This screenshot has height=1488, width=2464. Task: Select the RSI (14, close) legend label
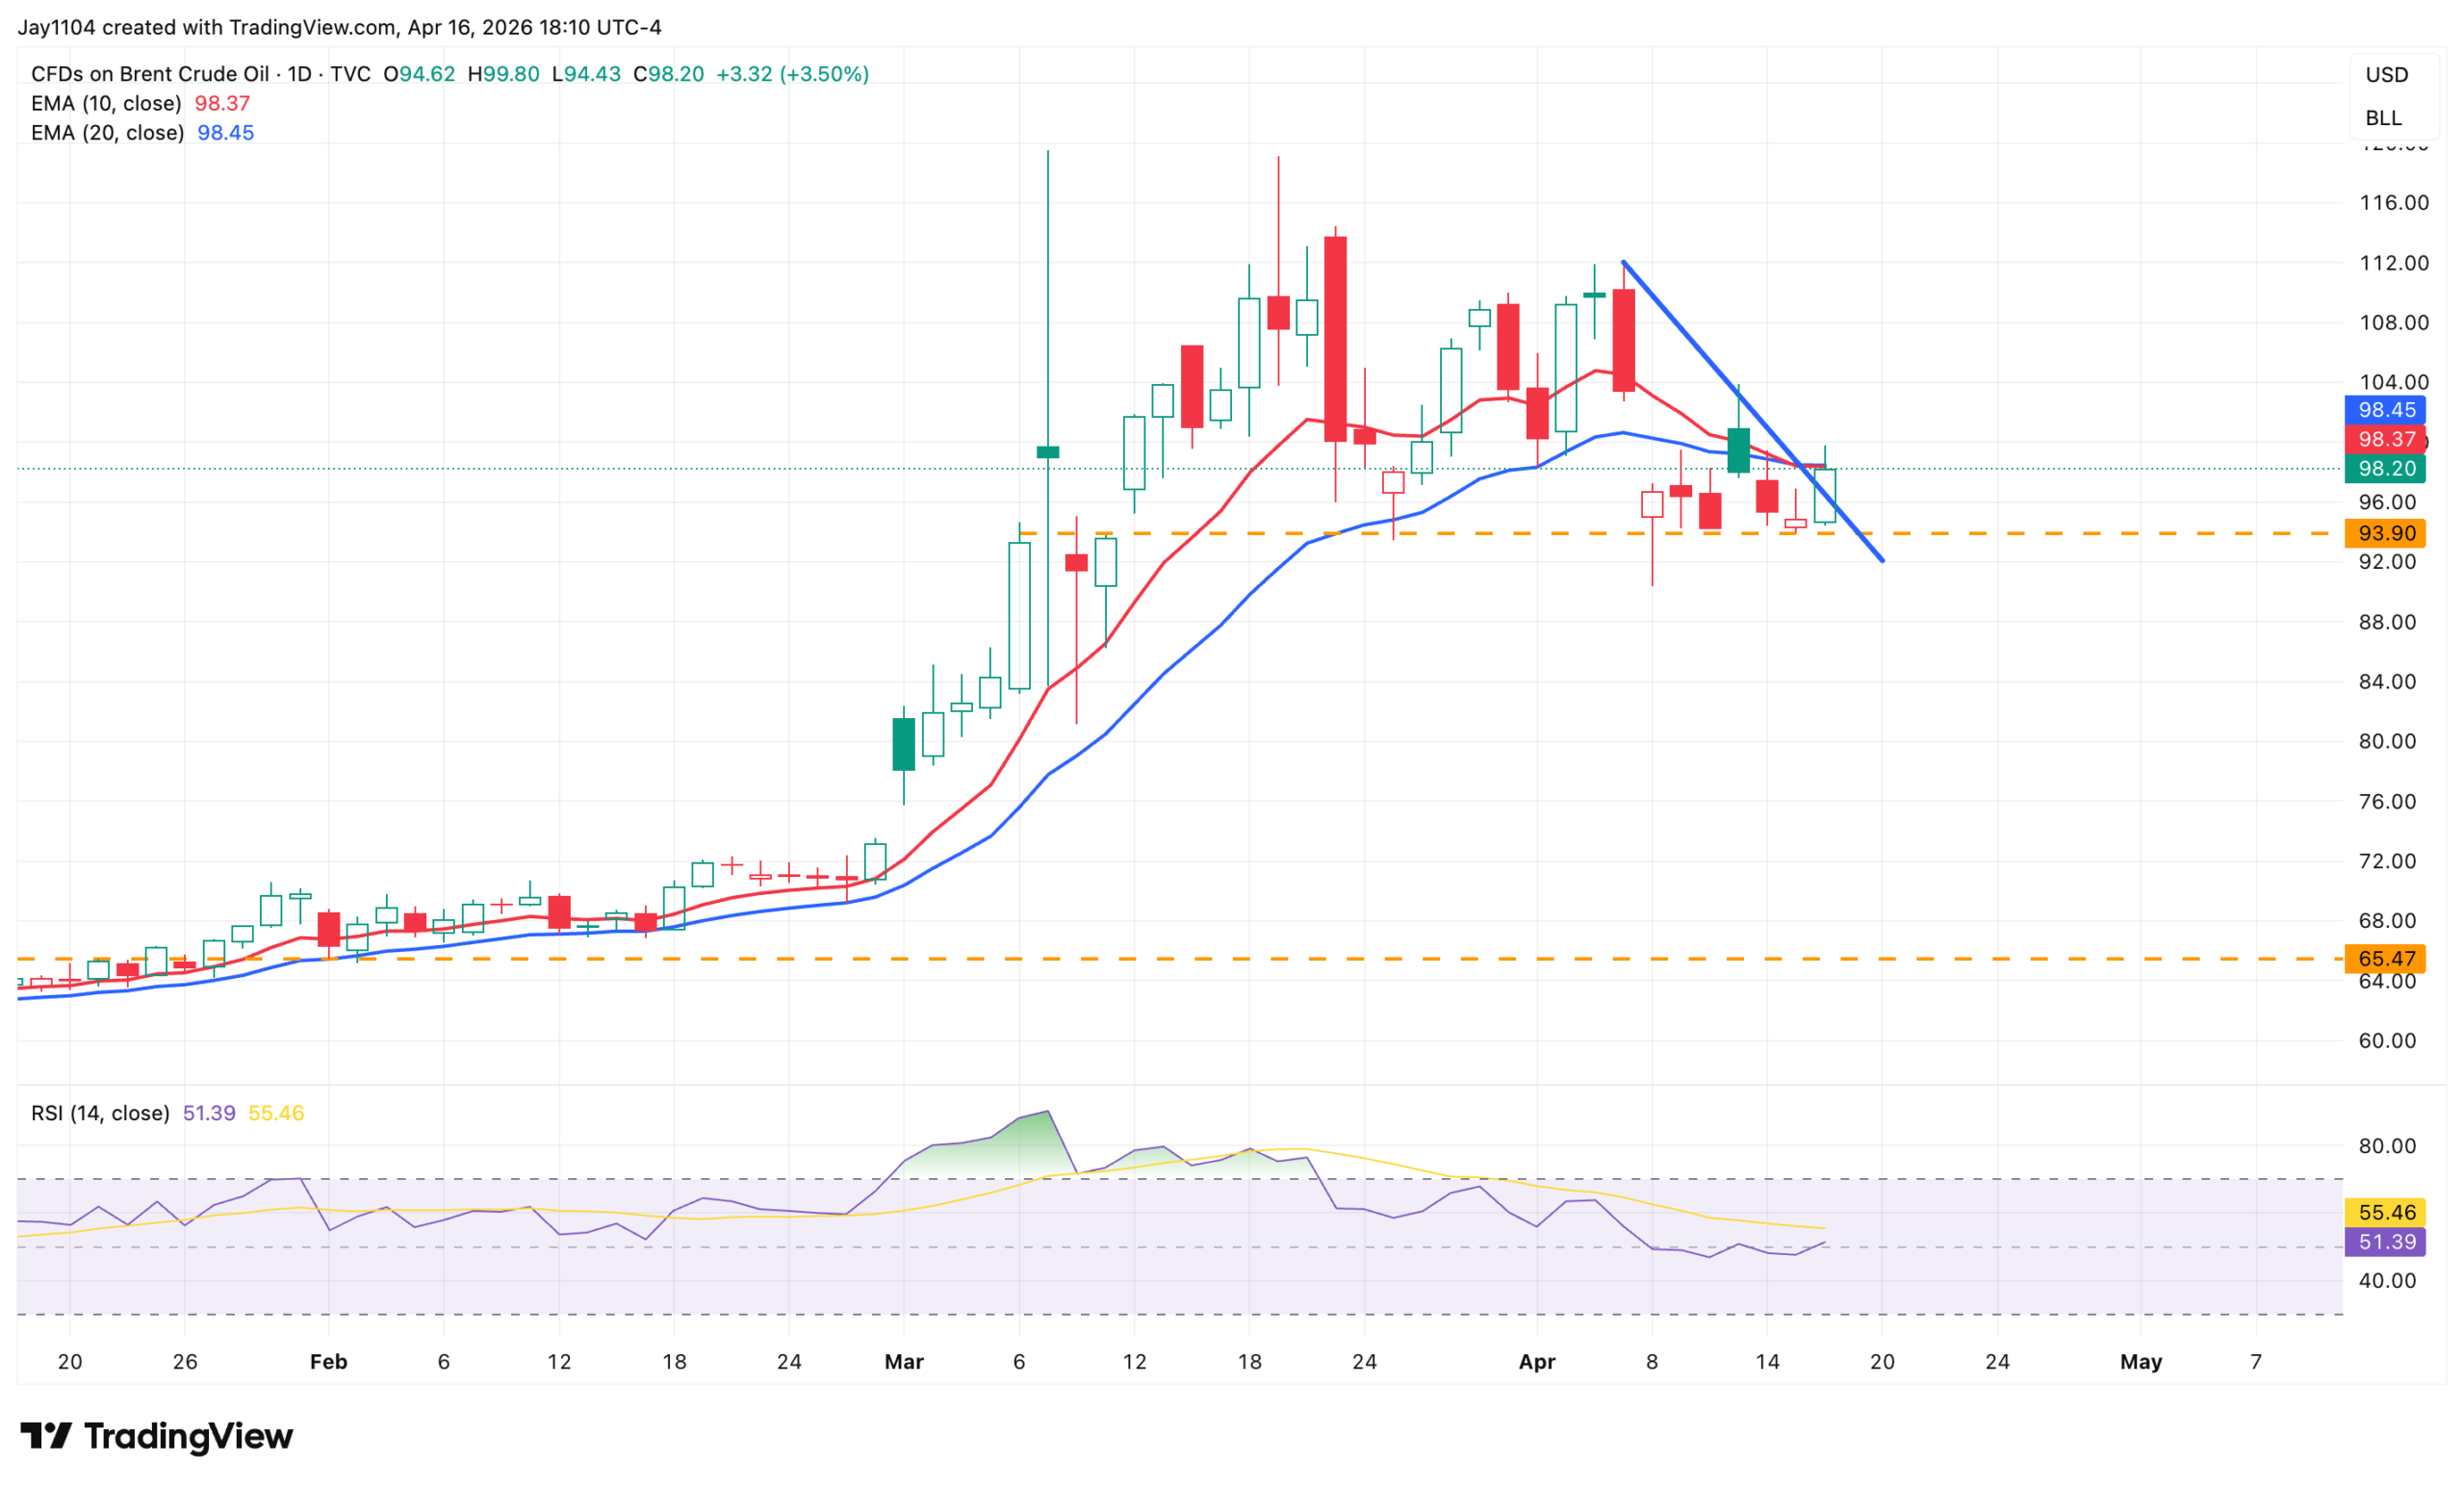[x=100, y=1113]
